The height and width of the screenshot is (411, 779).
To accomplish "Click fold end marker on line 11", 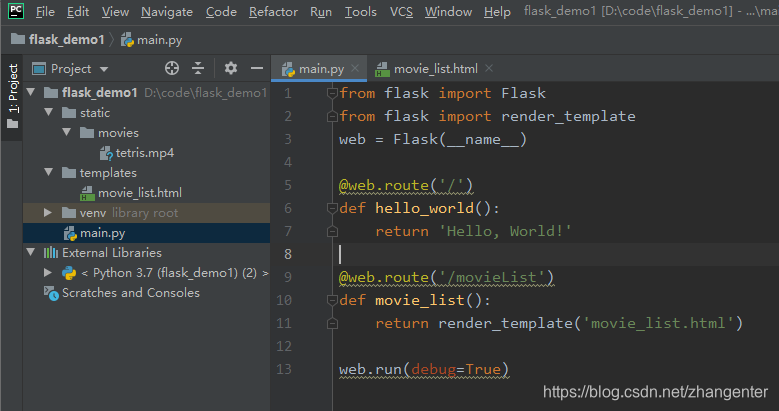I will coord(332,324).
